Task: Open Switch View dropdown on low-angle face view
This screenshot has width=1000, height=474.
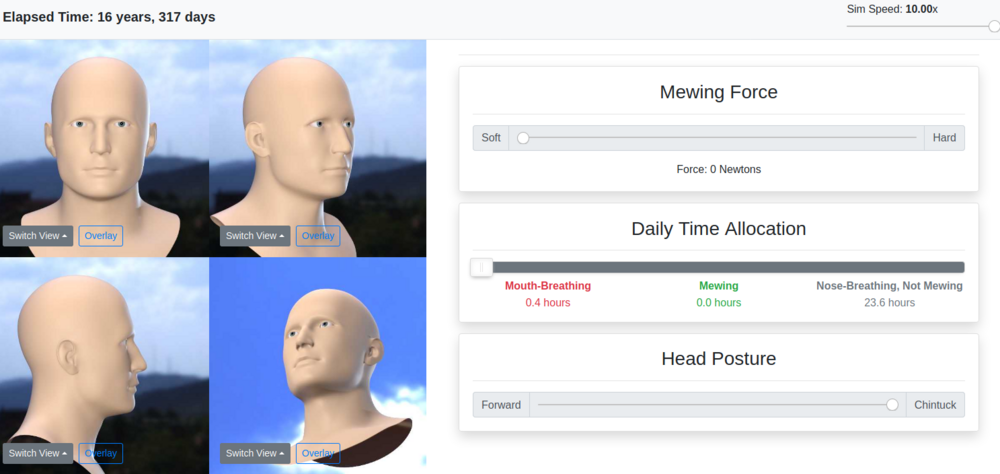Action: pos(255,453)
